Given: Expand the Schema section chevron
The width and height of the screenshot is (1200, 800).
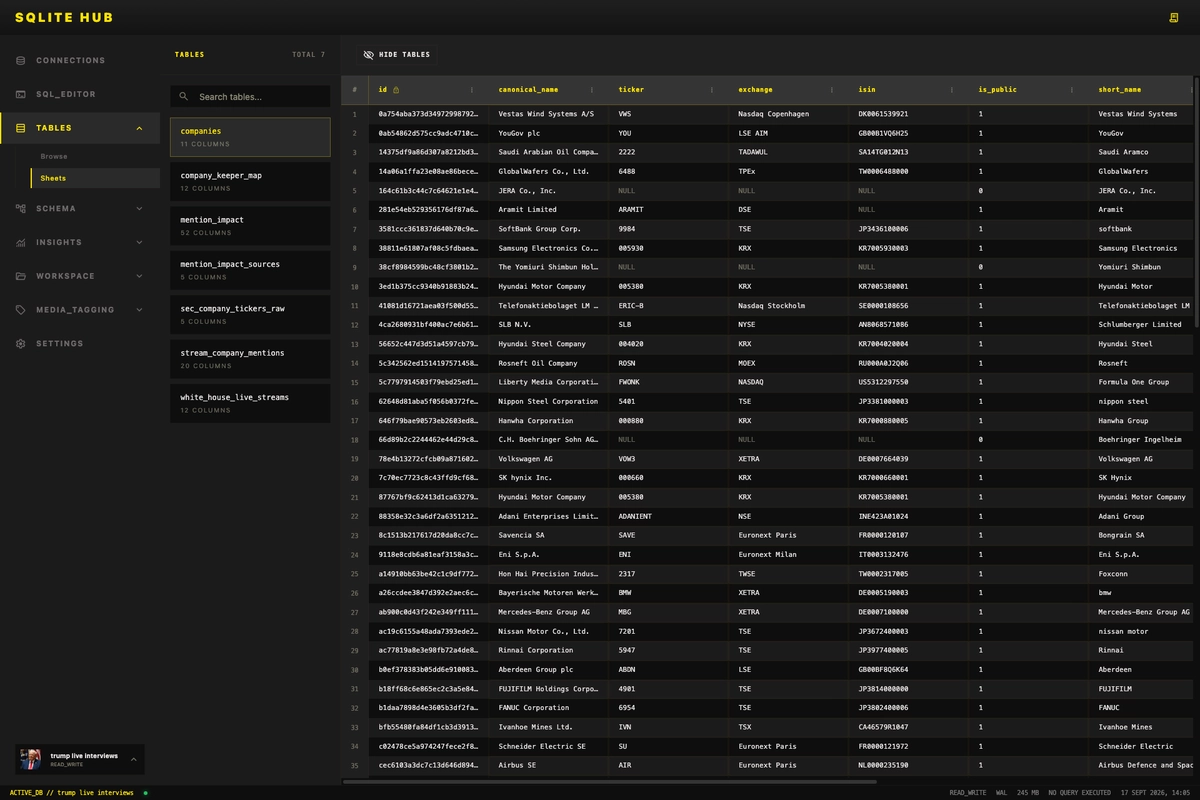Looking at the screenshot, I should (x=139, y=209).
